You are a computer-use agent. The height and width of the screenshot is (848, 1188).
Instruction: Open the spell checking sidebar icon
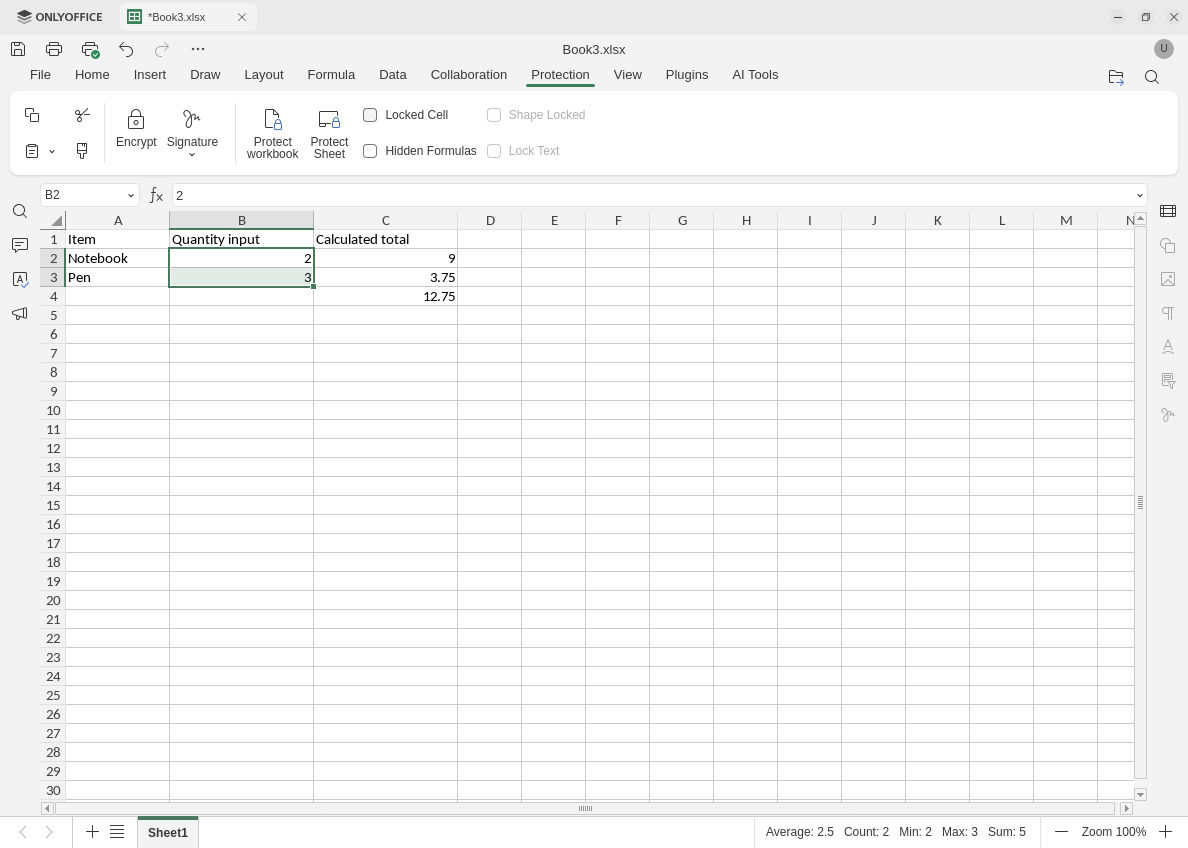20,279
